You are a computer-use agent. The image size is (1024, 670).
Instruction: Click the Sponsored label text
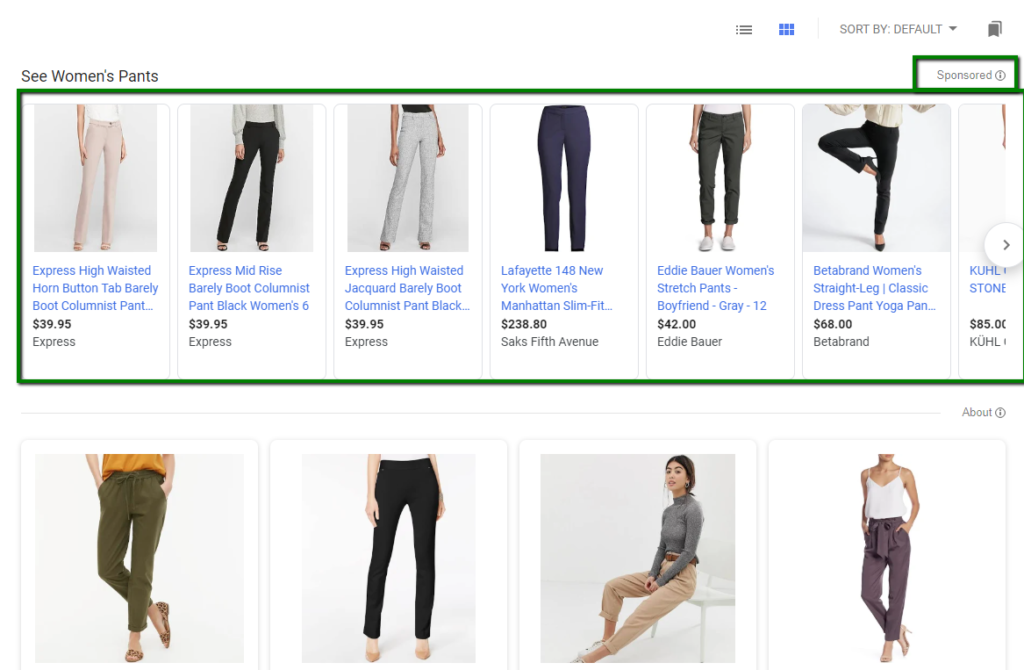click(x=964, y=75)
